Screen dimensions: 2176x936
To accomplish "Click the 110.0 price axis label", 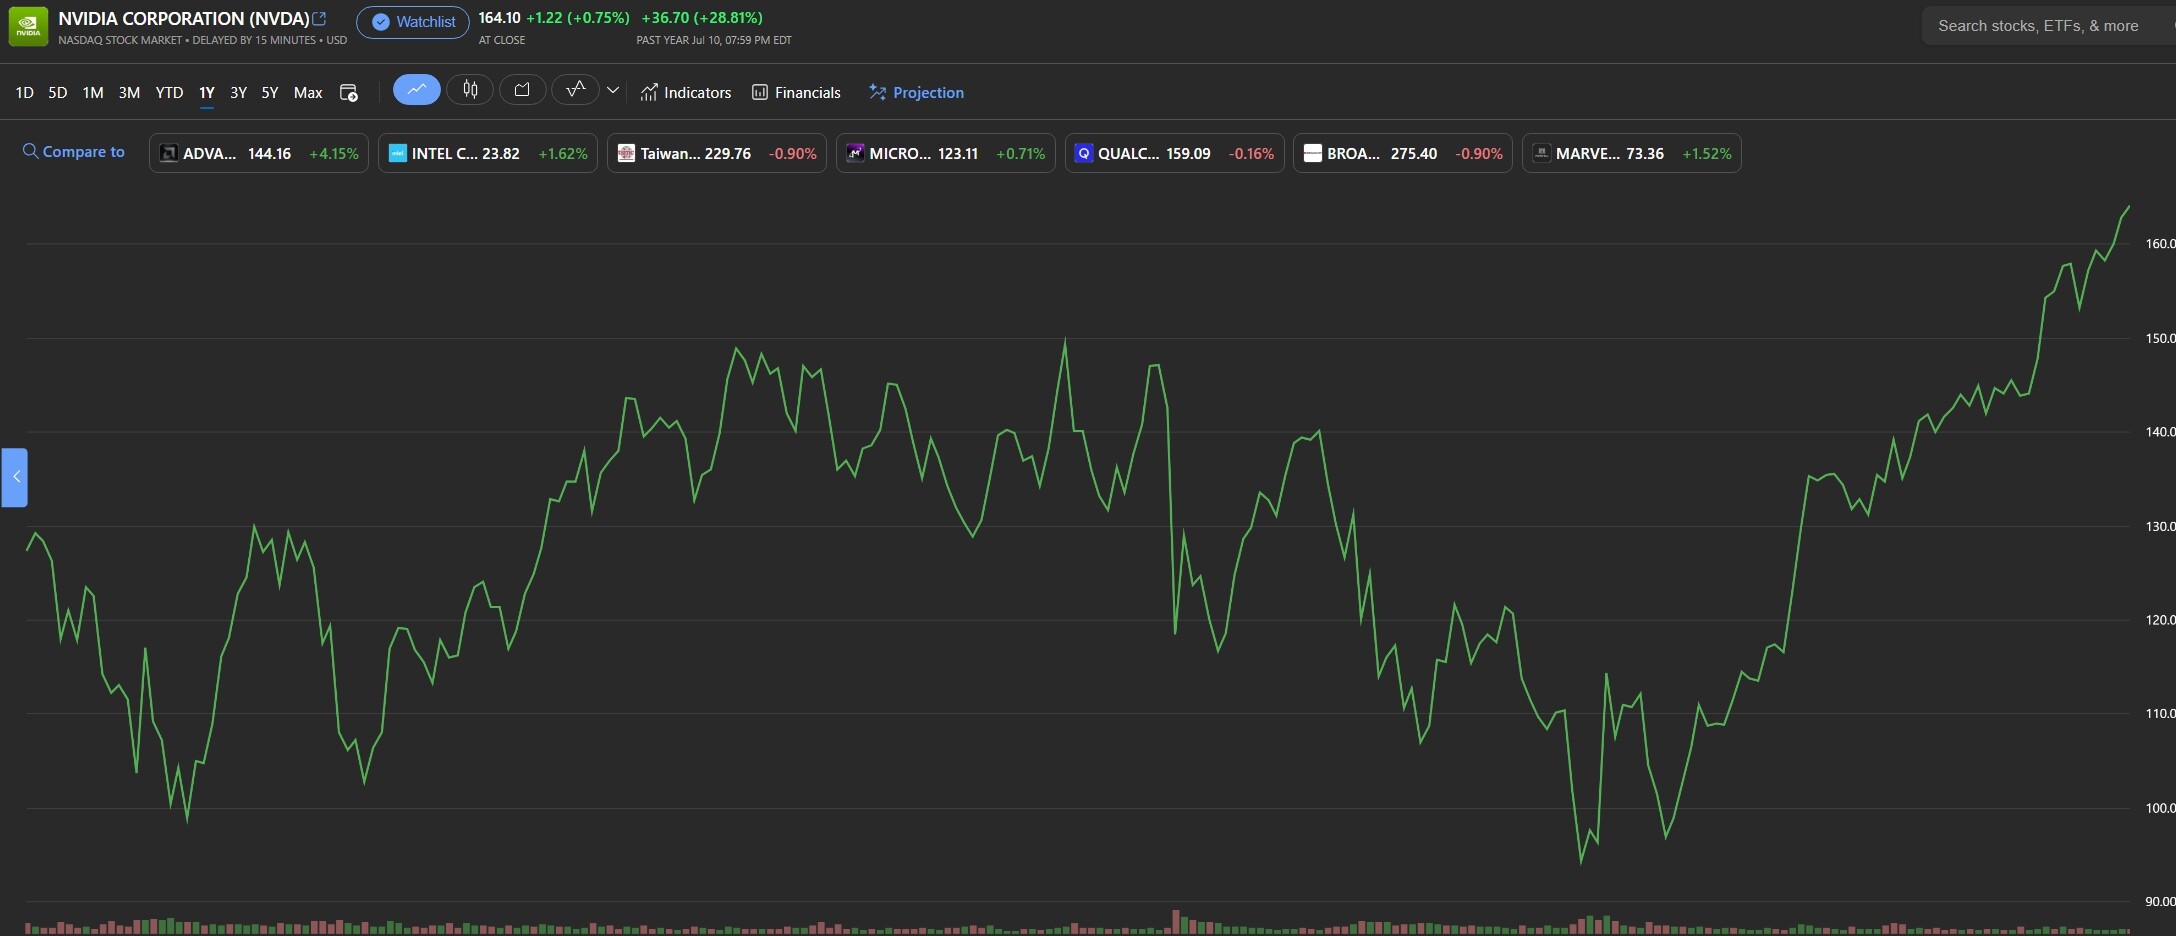I will point(2160,714).
